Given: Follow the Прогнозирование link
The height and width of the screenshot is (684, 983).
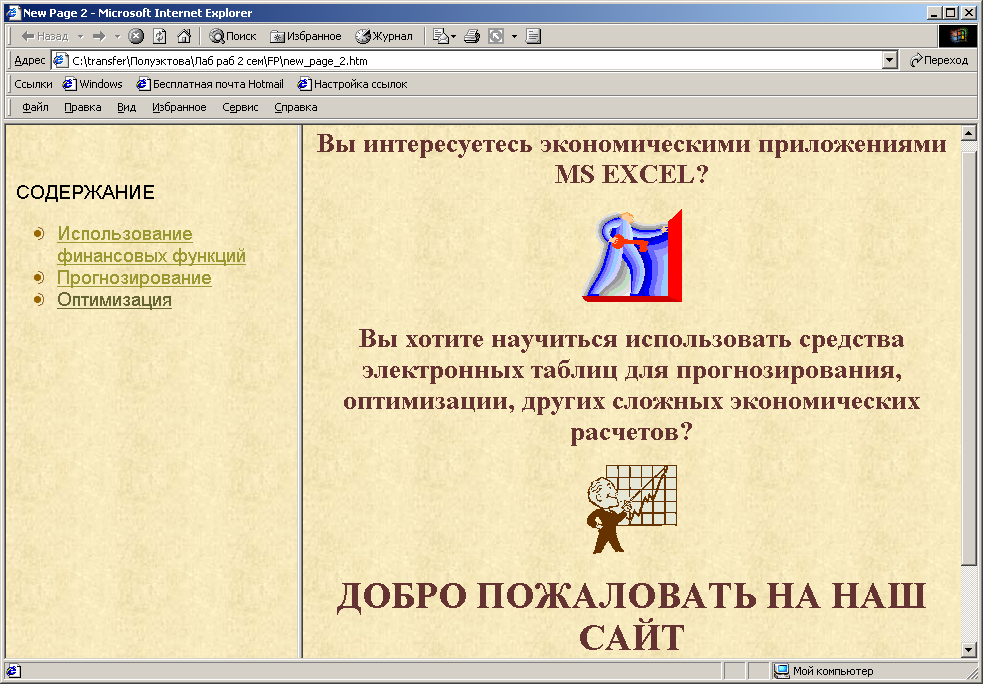Looking at the screenshot, I should pyautogui.click(x=134, y=278).
